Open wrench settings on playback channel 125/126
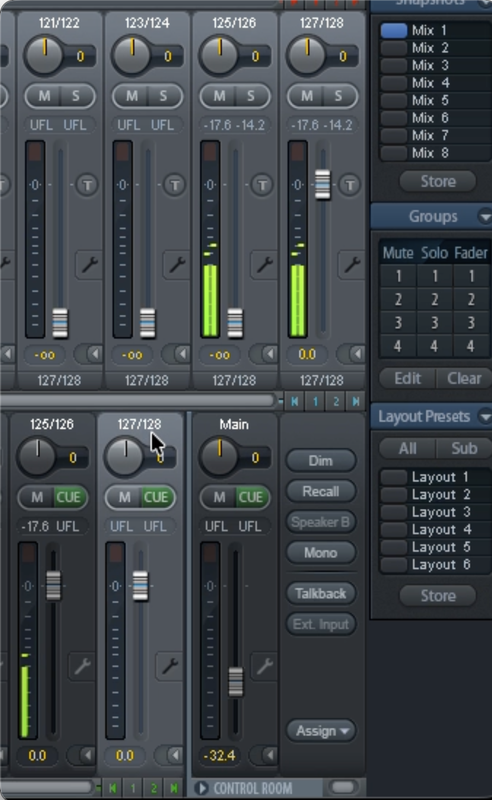The width and height of the screenshot is (492, 800). pos(264,264)
